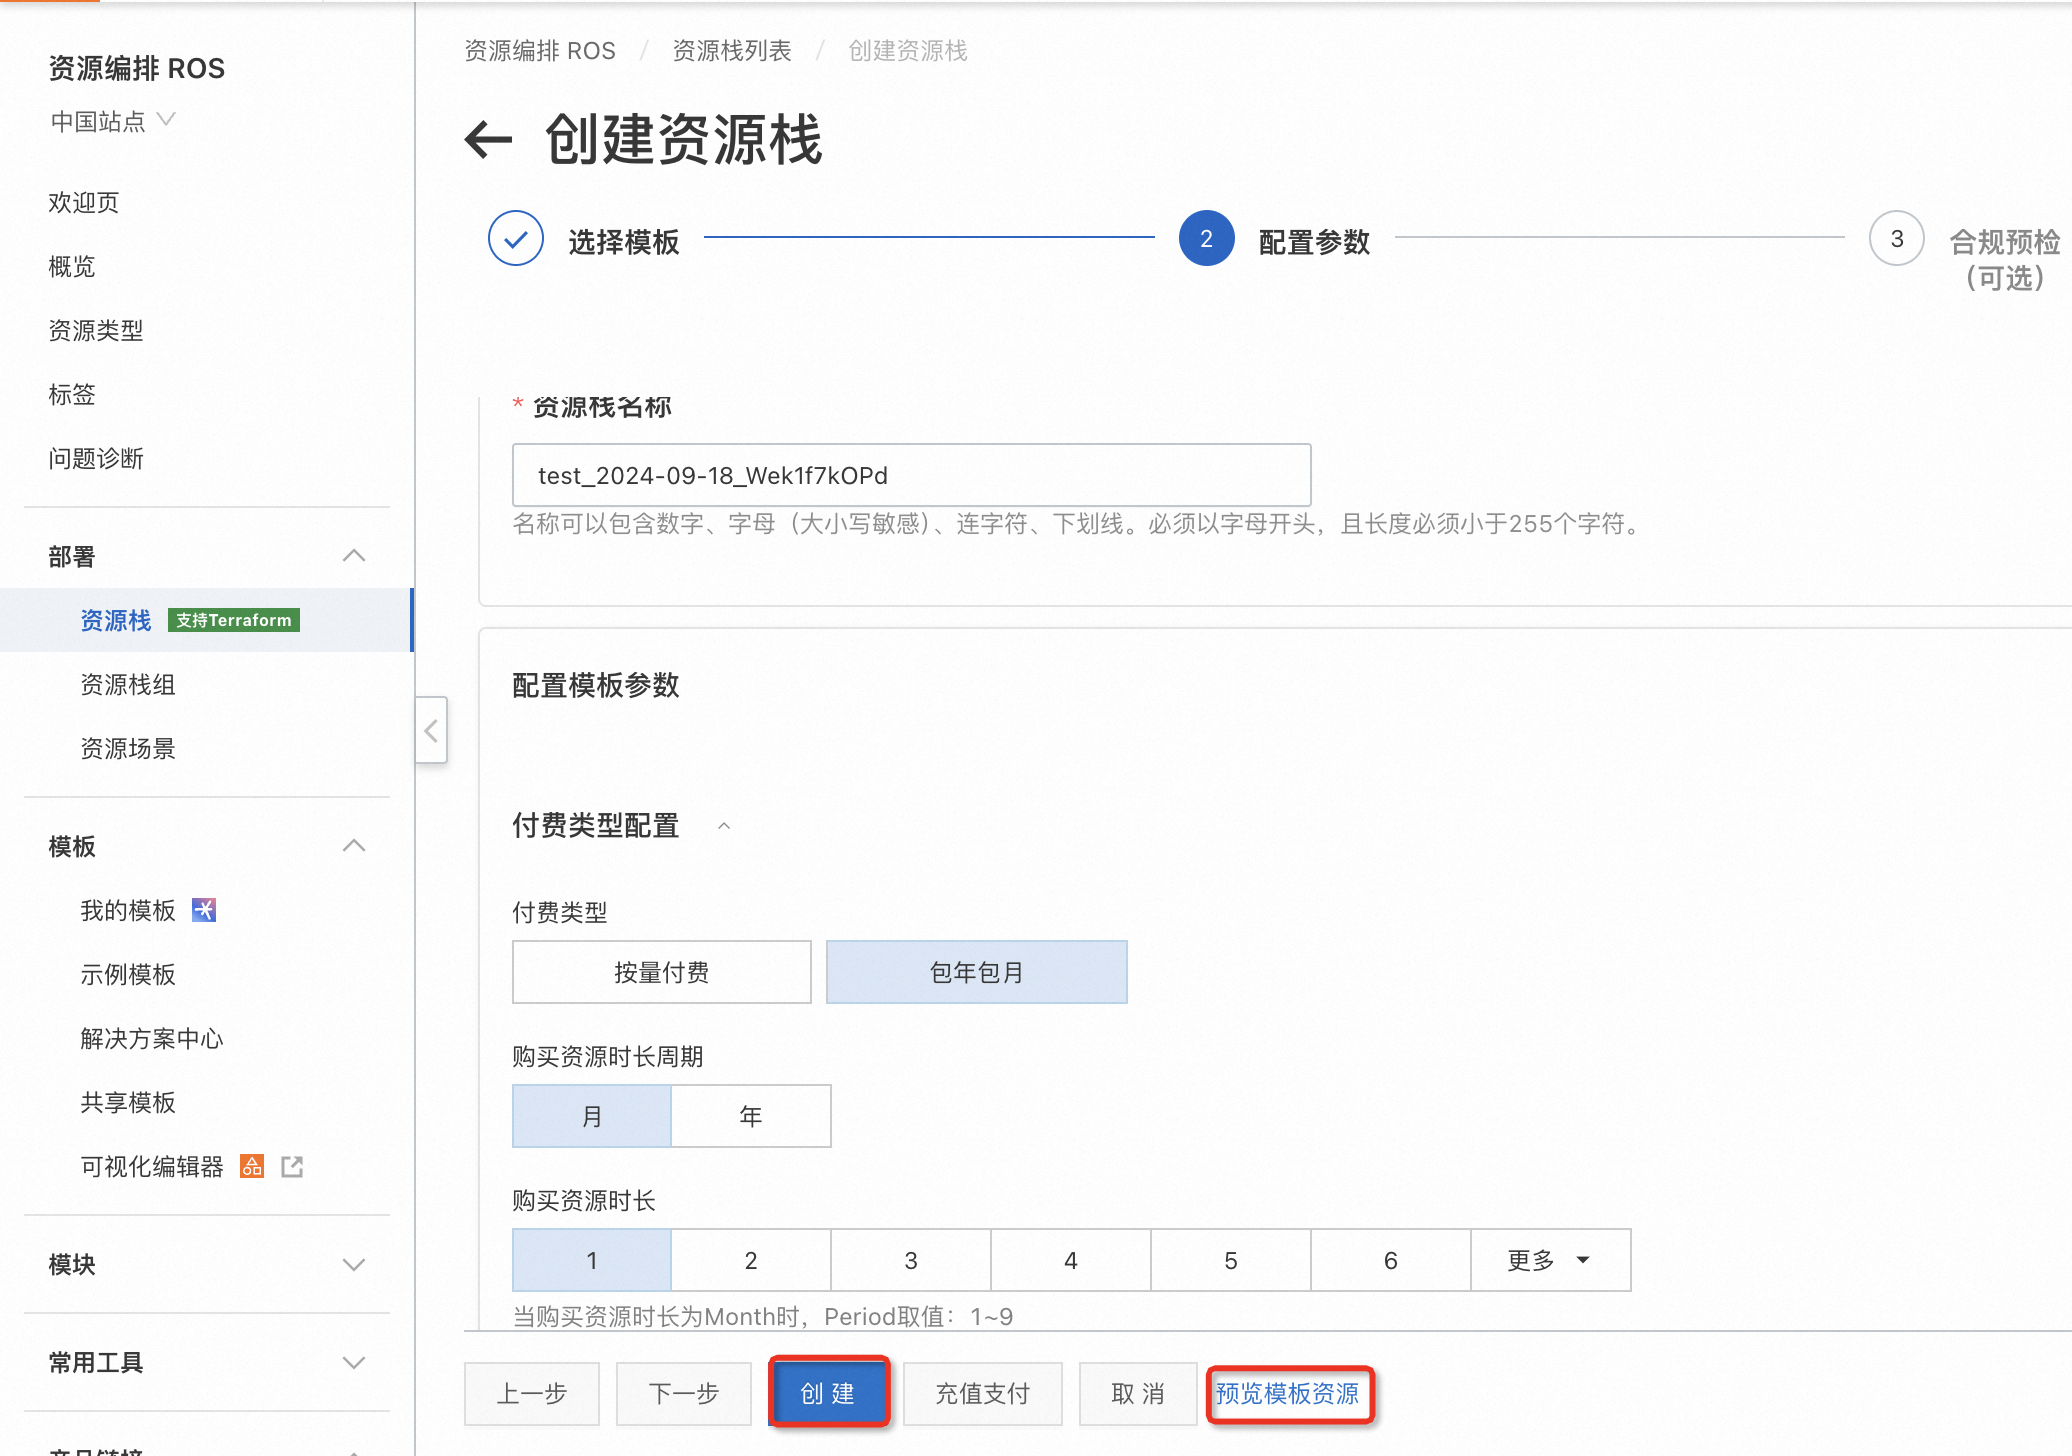This screenshot has width=2072, height=1456.
Task: Choose 年 as purchase period unit
Action: 751,1116
